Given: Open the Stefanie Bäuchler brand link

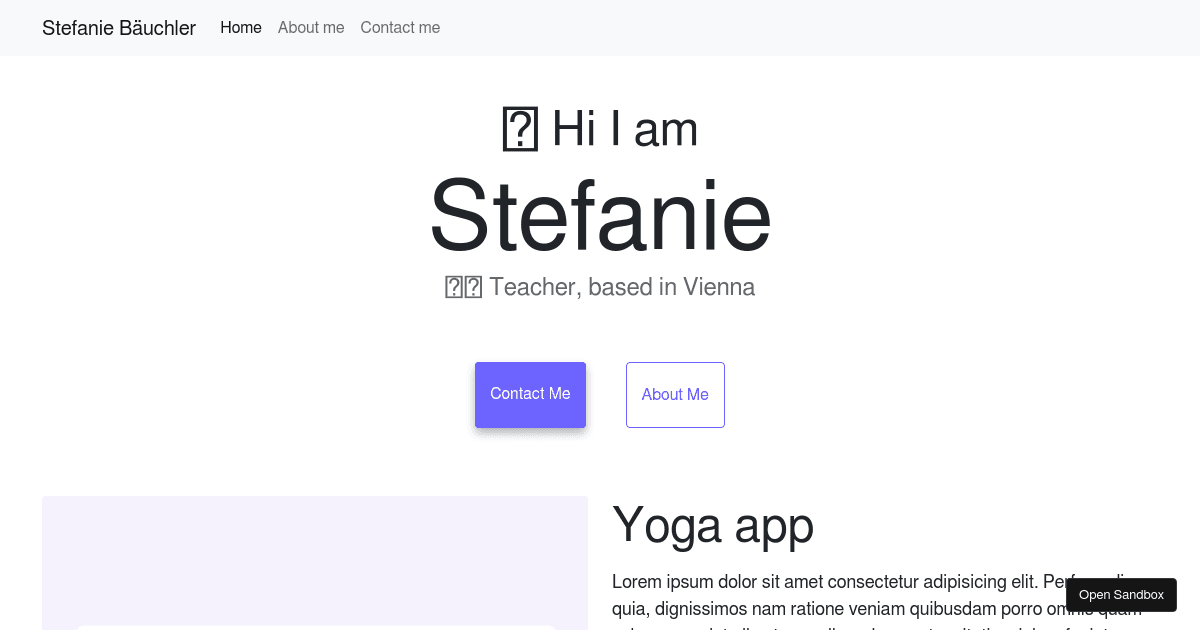Looking at the screenshot, I should [x=119, y=28].
